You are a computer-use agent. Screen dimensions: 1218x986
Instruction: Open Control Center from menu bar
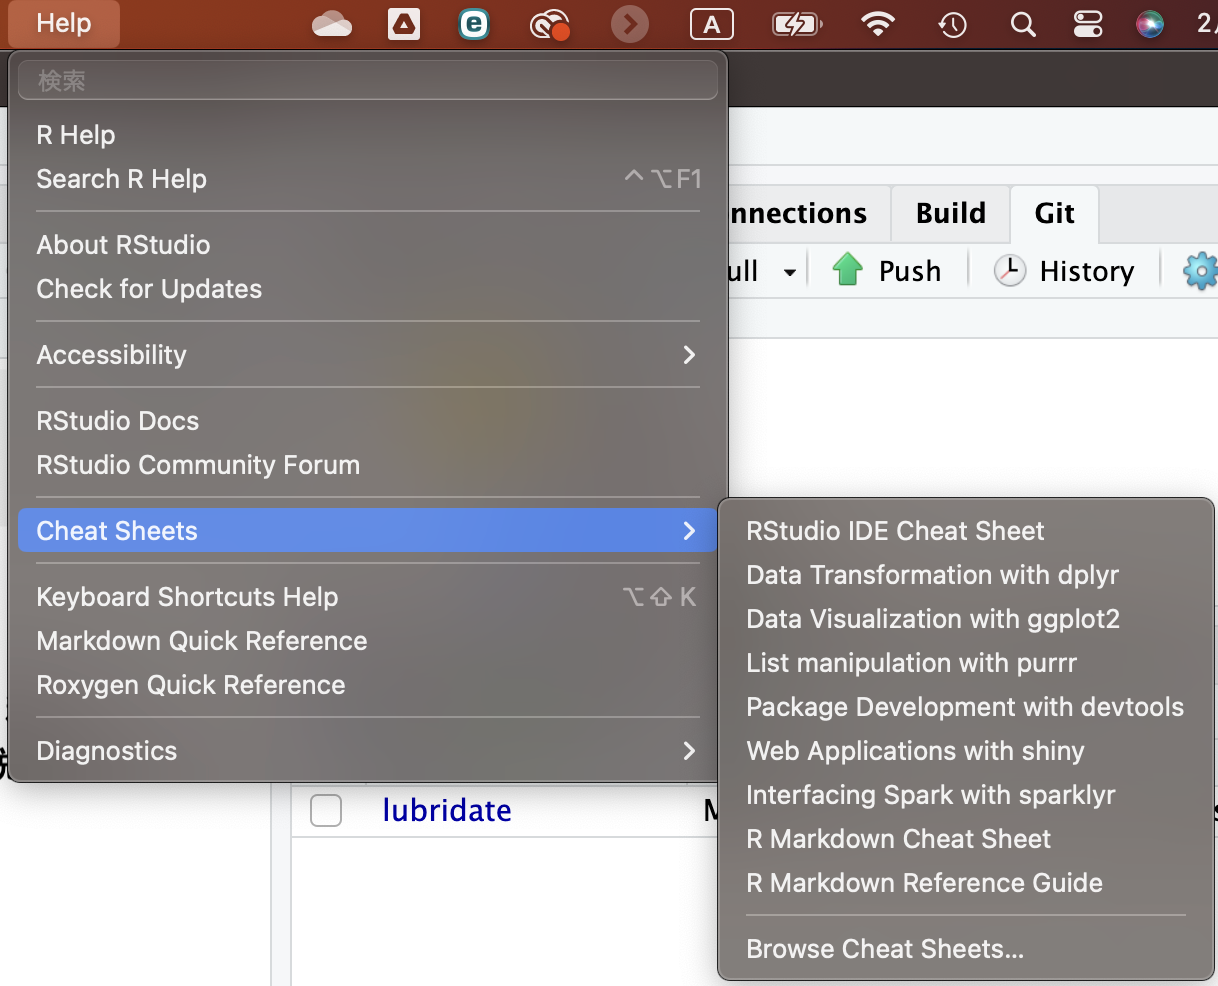point(1088,24)
